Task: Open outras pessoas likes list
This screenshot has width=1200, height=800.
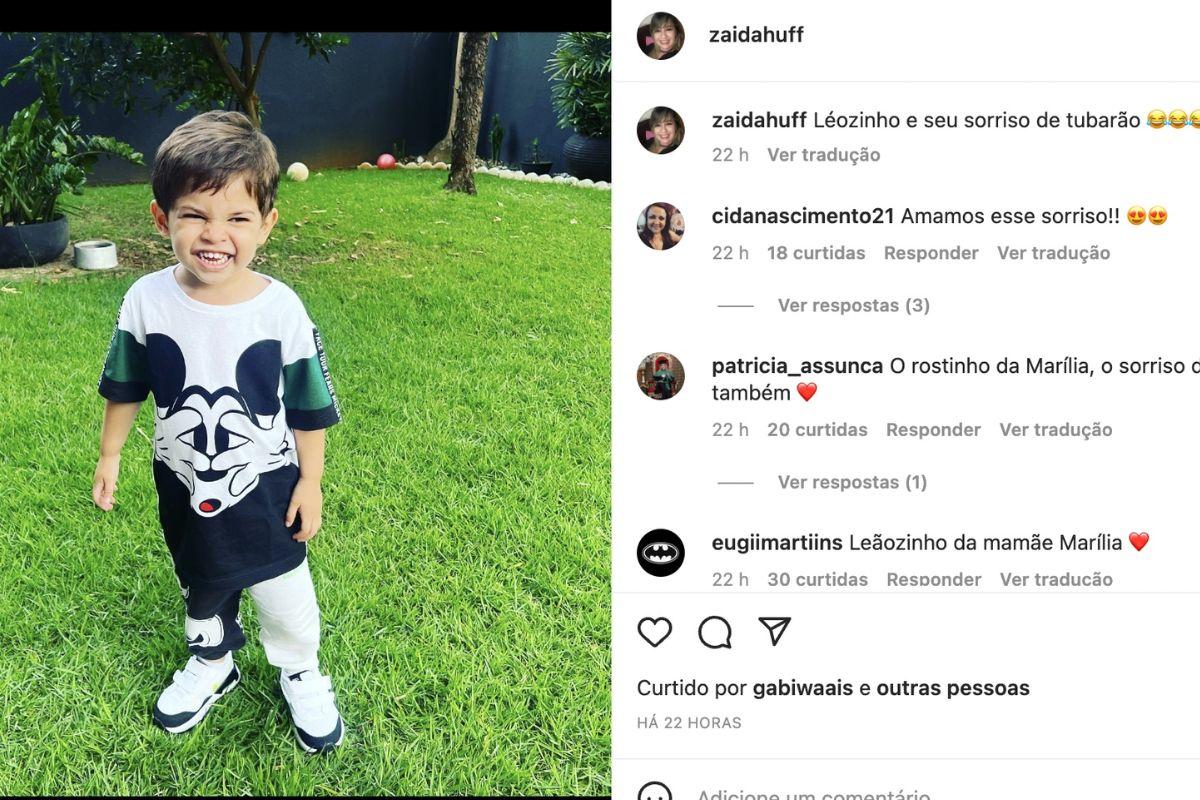Action: (953, 688)
